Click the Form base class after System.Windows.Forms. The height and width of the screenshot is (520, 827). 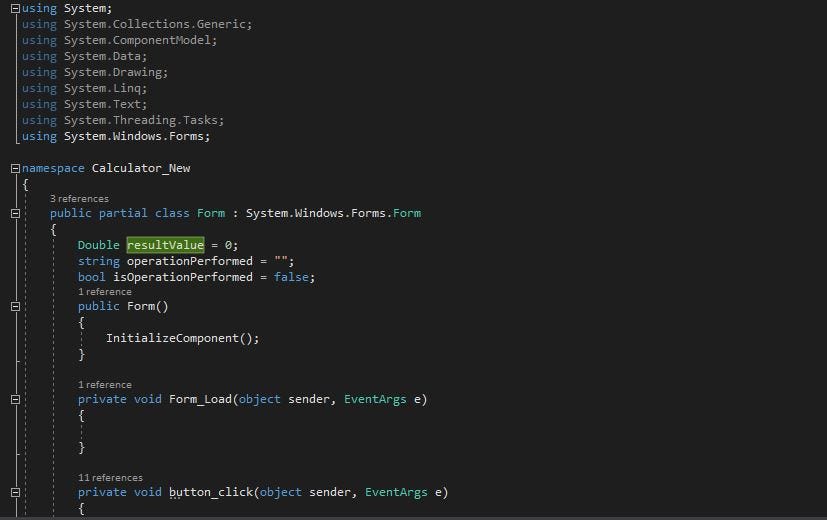[x=407, y=213]
